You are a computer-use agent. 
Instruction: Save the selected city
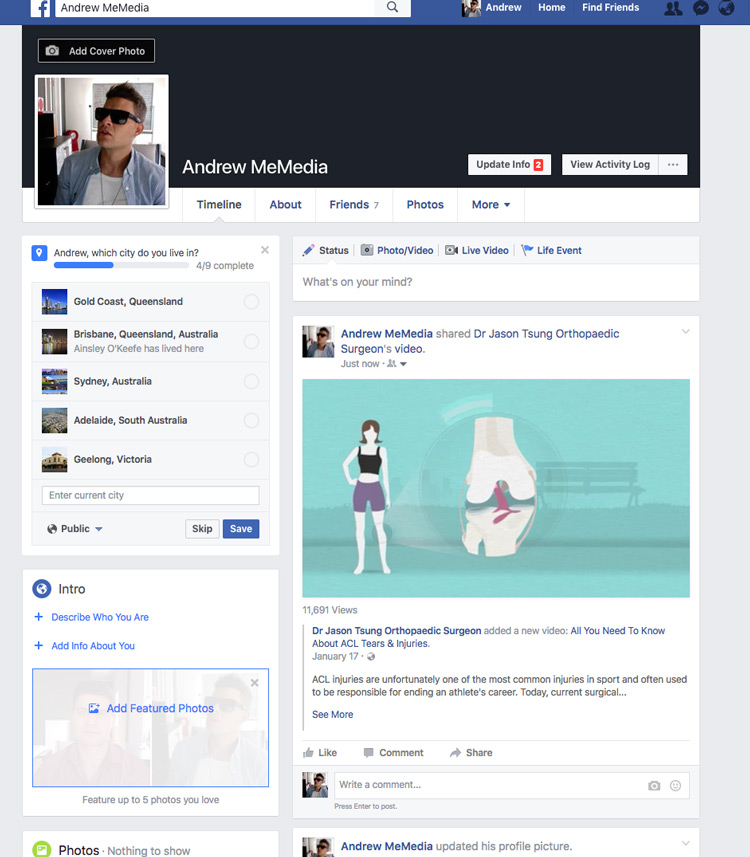[241, 529]
